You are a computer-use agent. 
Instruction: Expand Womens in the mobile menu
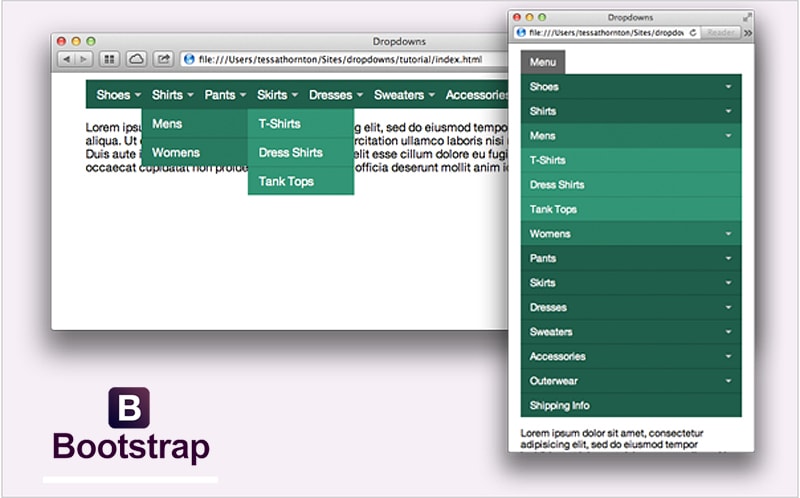tap(631, 234)
